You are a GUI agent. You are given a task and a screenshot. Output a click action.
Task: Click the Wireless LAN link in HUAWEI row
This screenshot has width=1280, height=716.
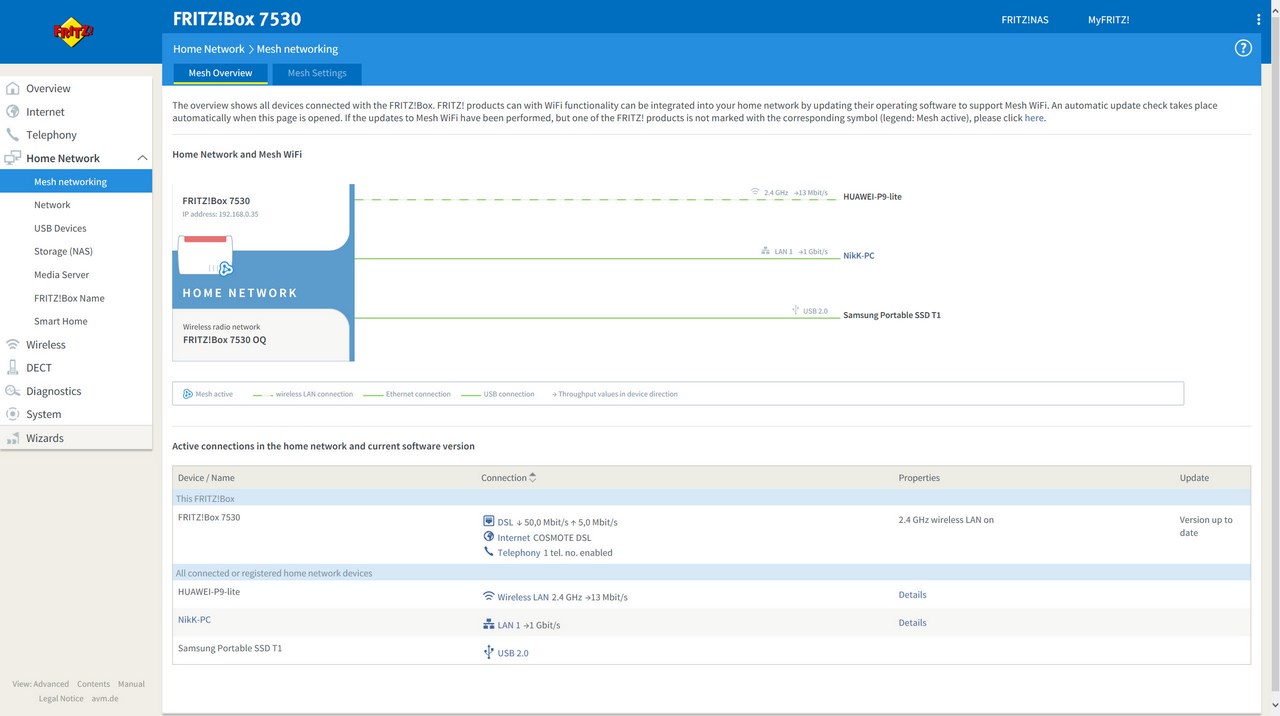pyautogui.click(x=523, y=597)
